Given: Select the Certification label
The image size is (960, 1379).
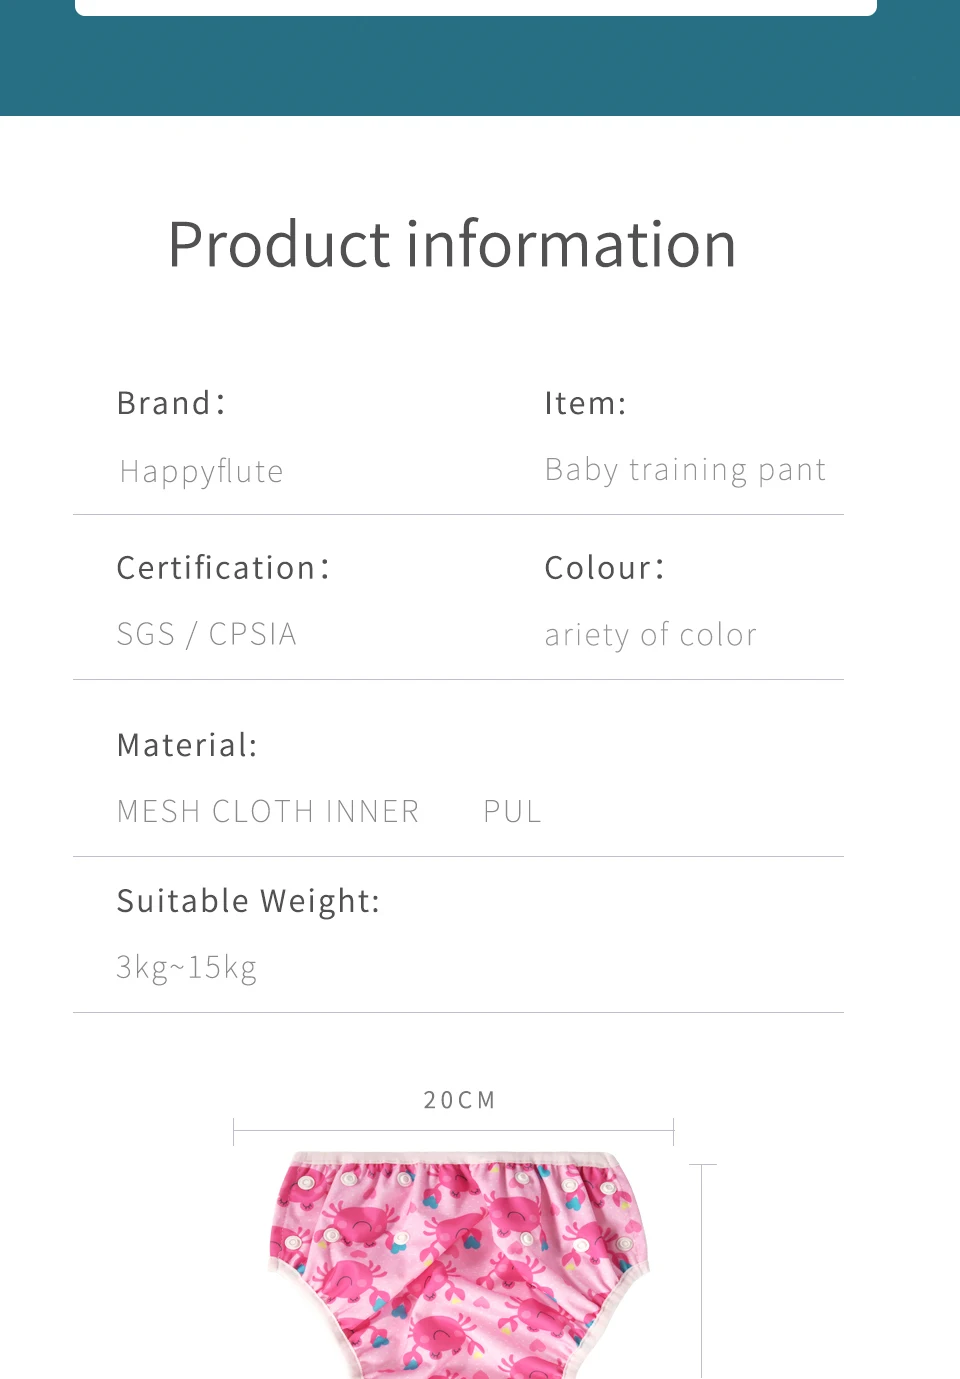Looking at the screenshot, I should (223, 568).
